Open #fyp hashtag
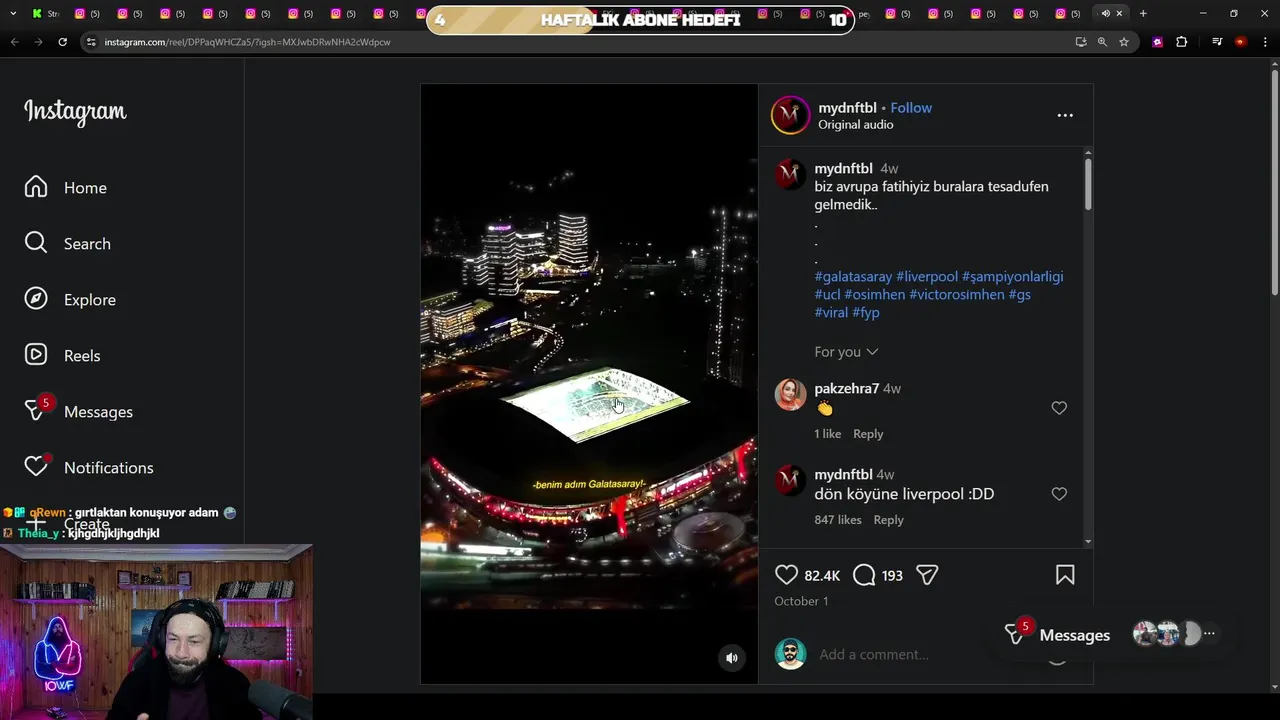 [866, 313]
